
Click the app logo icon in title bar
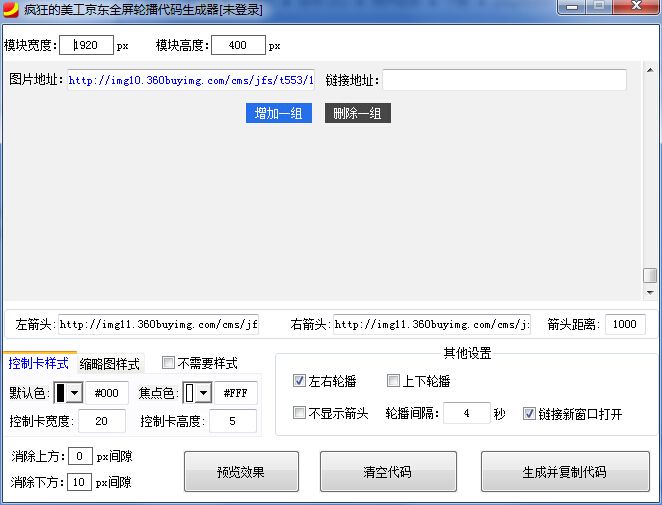(11, 9)
